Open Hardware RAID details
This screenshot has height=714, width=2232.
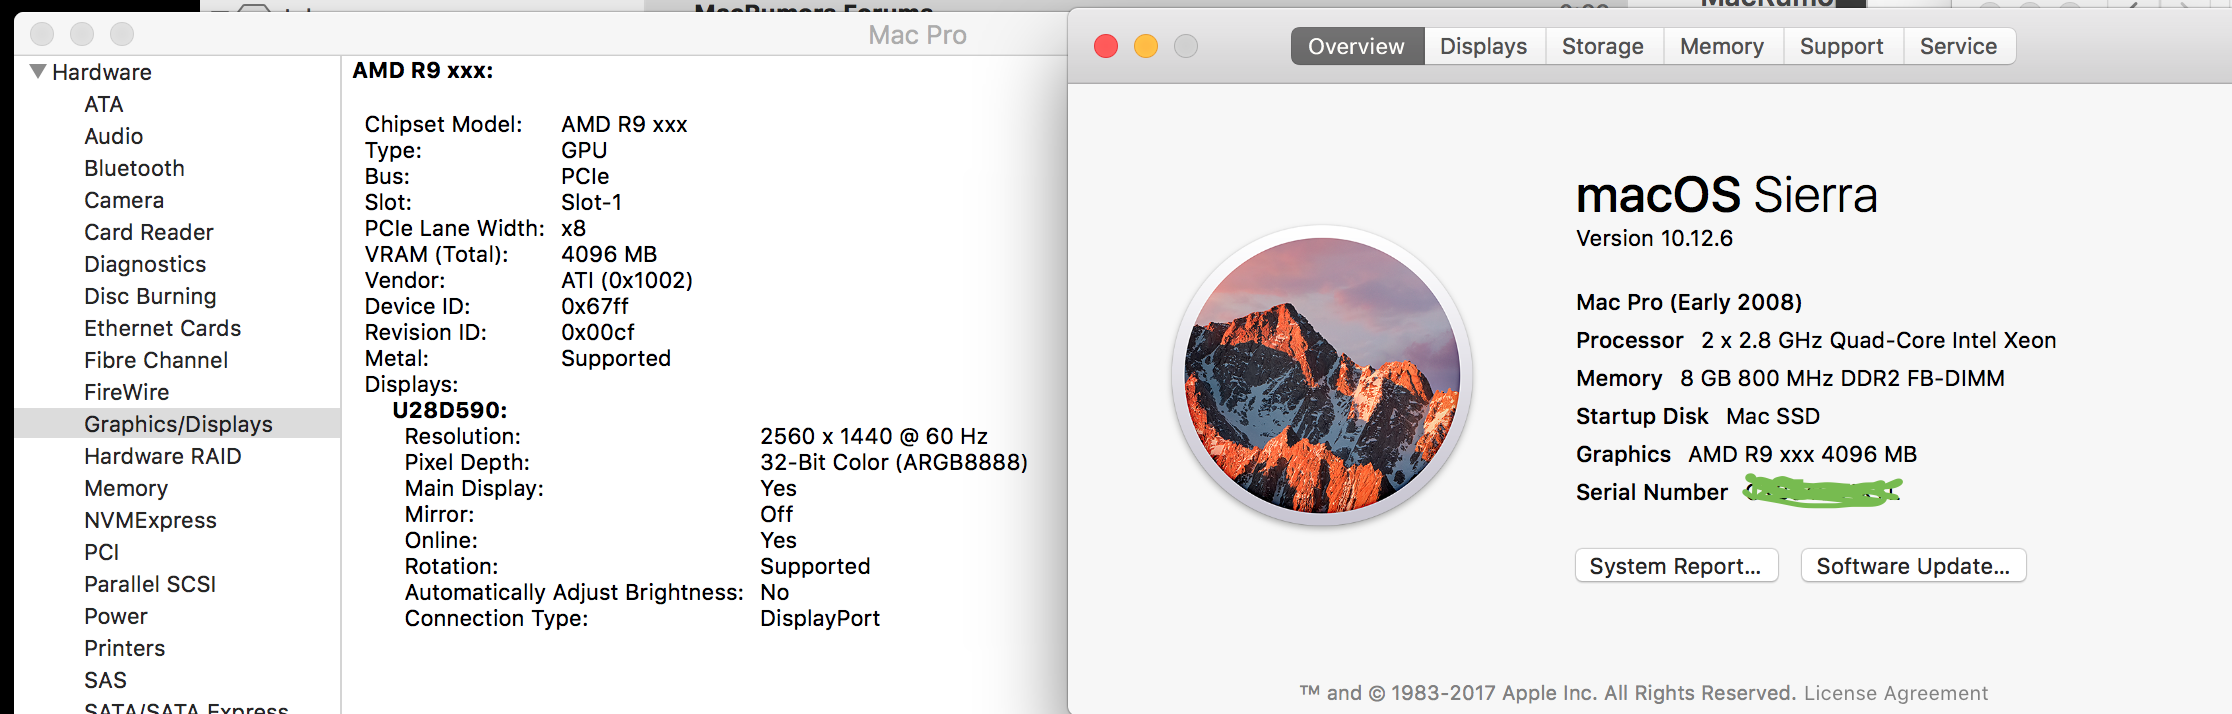[x=163, y=456]
